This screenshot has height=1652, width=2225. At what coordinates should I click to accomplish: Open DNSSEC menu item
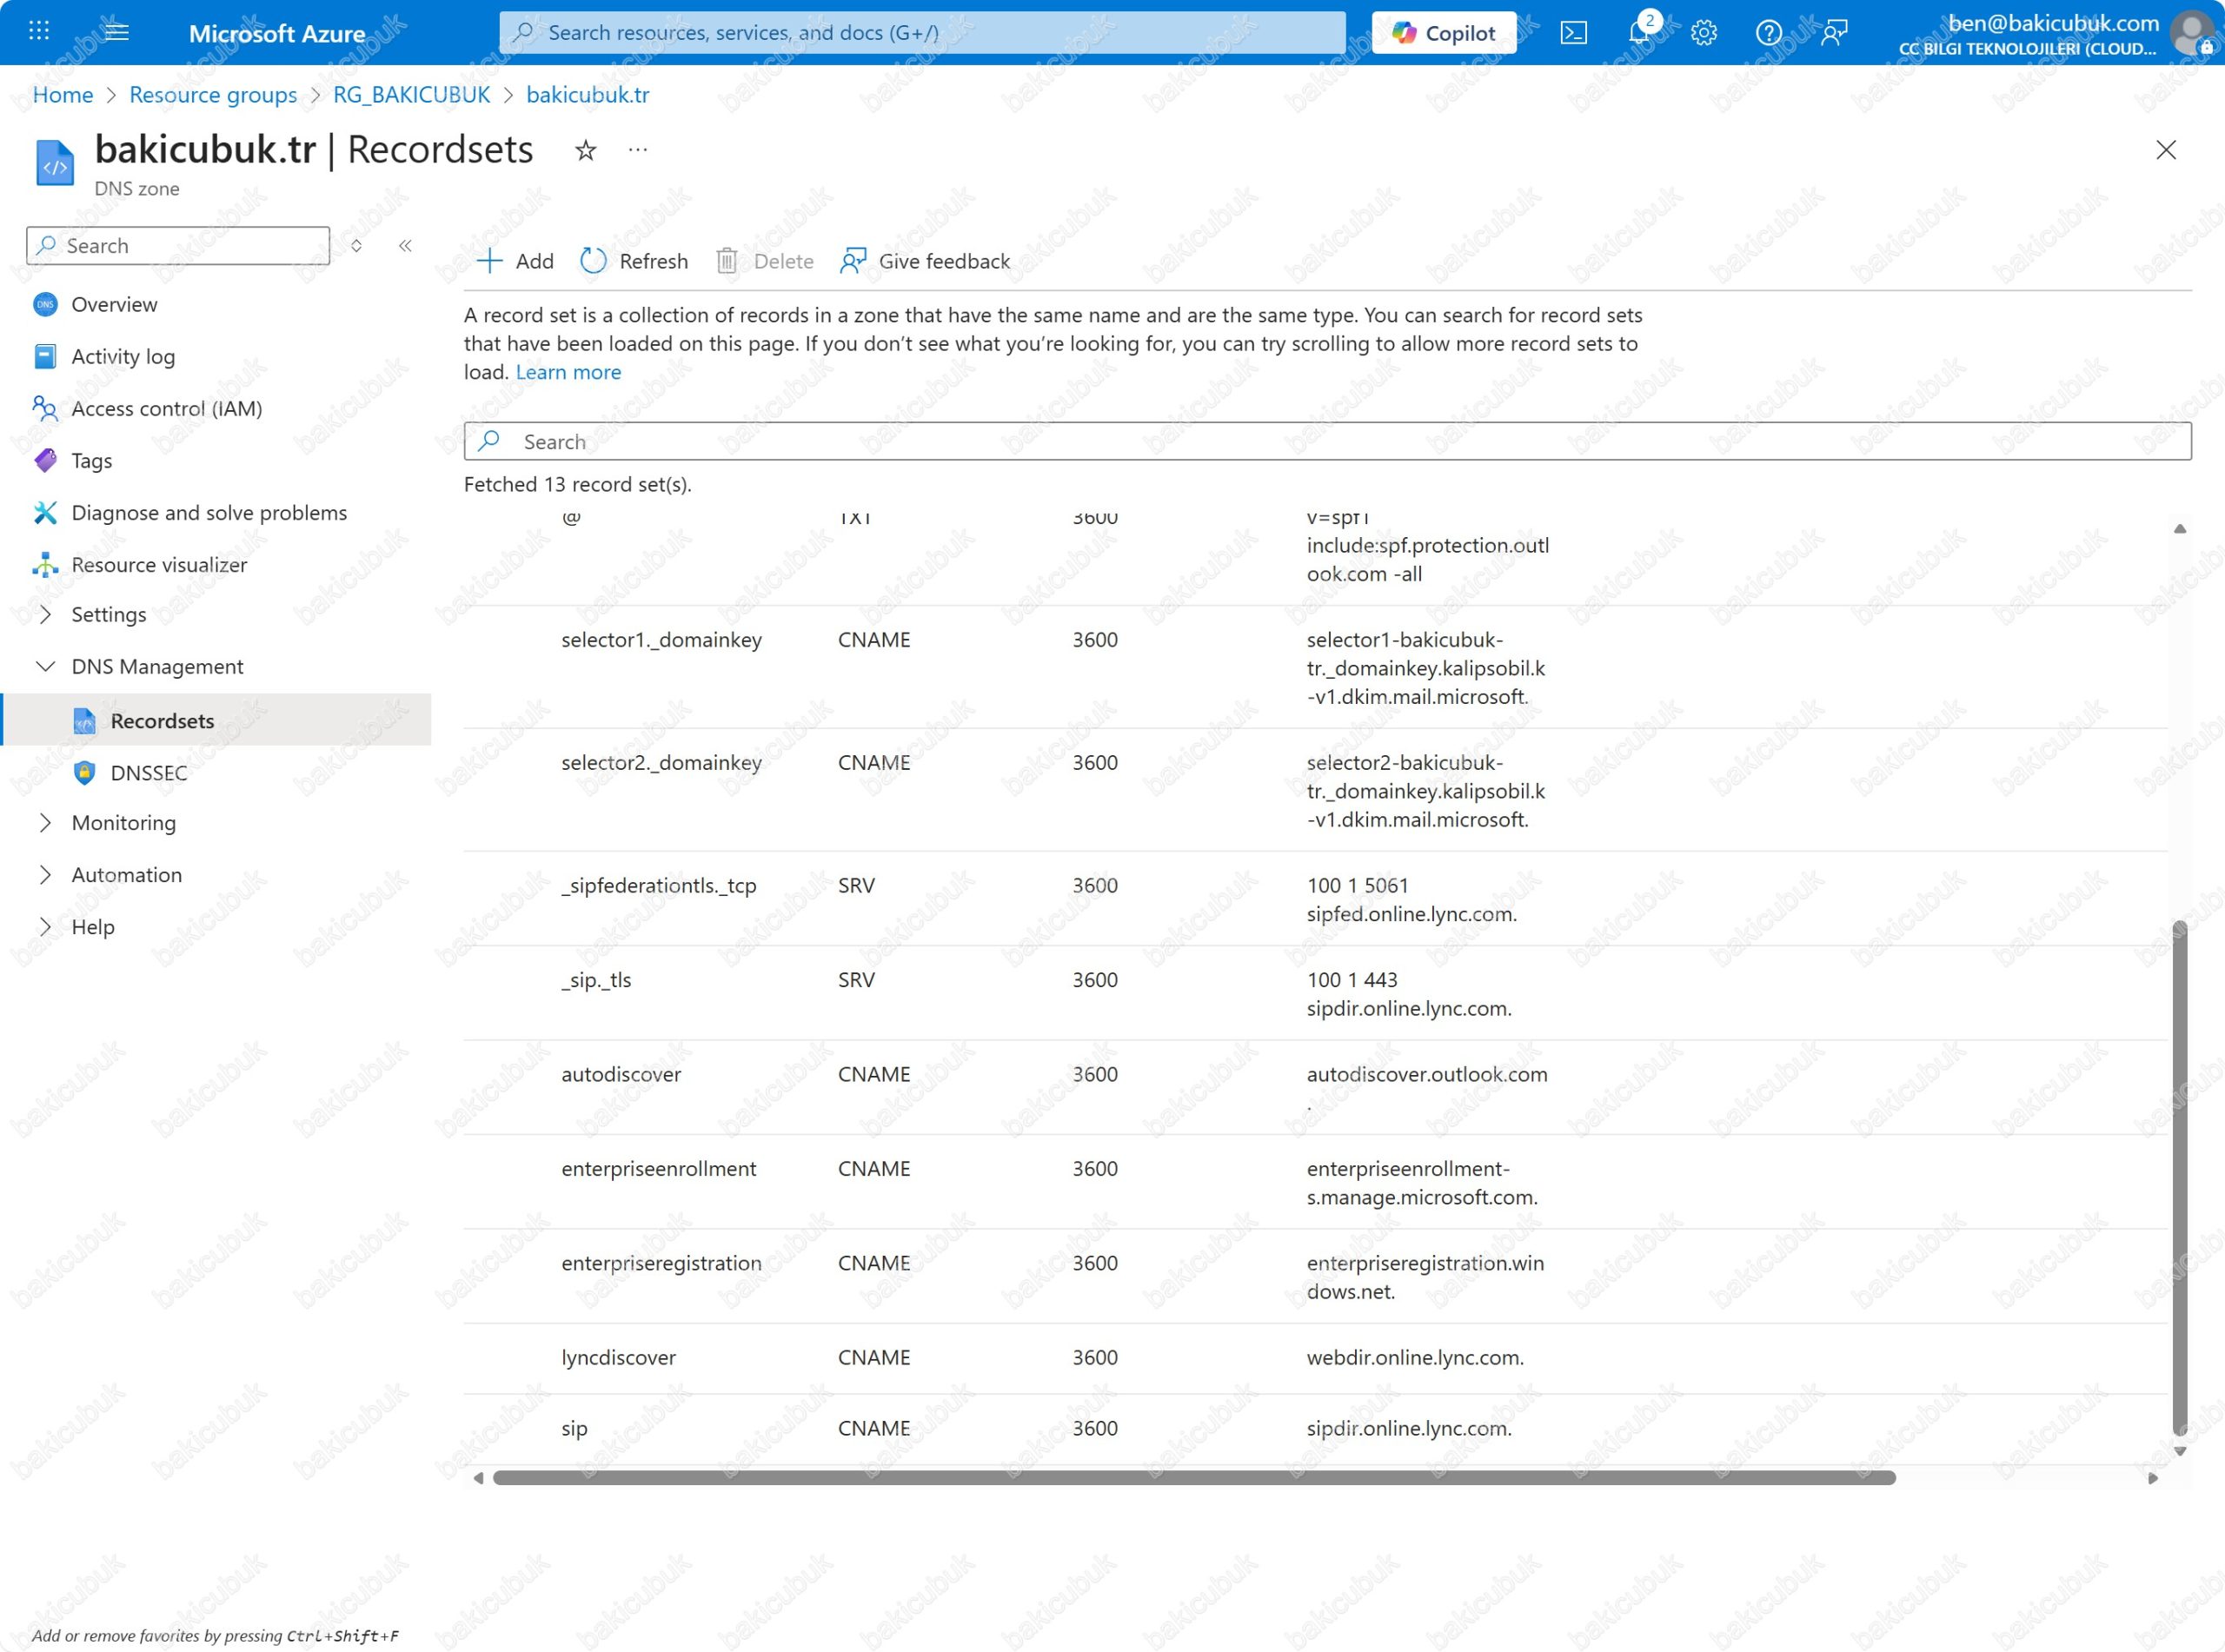tap(148, 772)
